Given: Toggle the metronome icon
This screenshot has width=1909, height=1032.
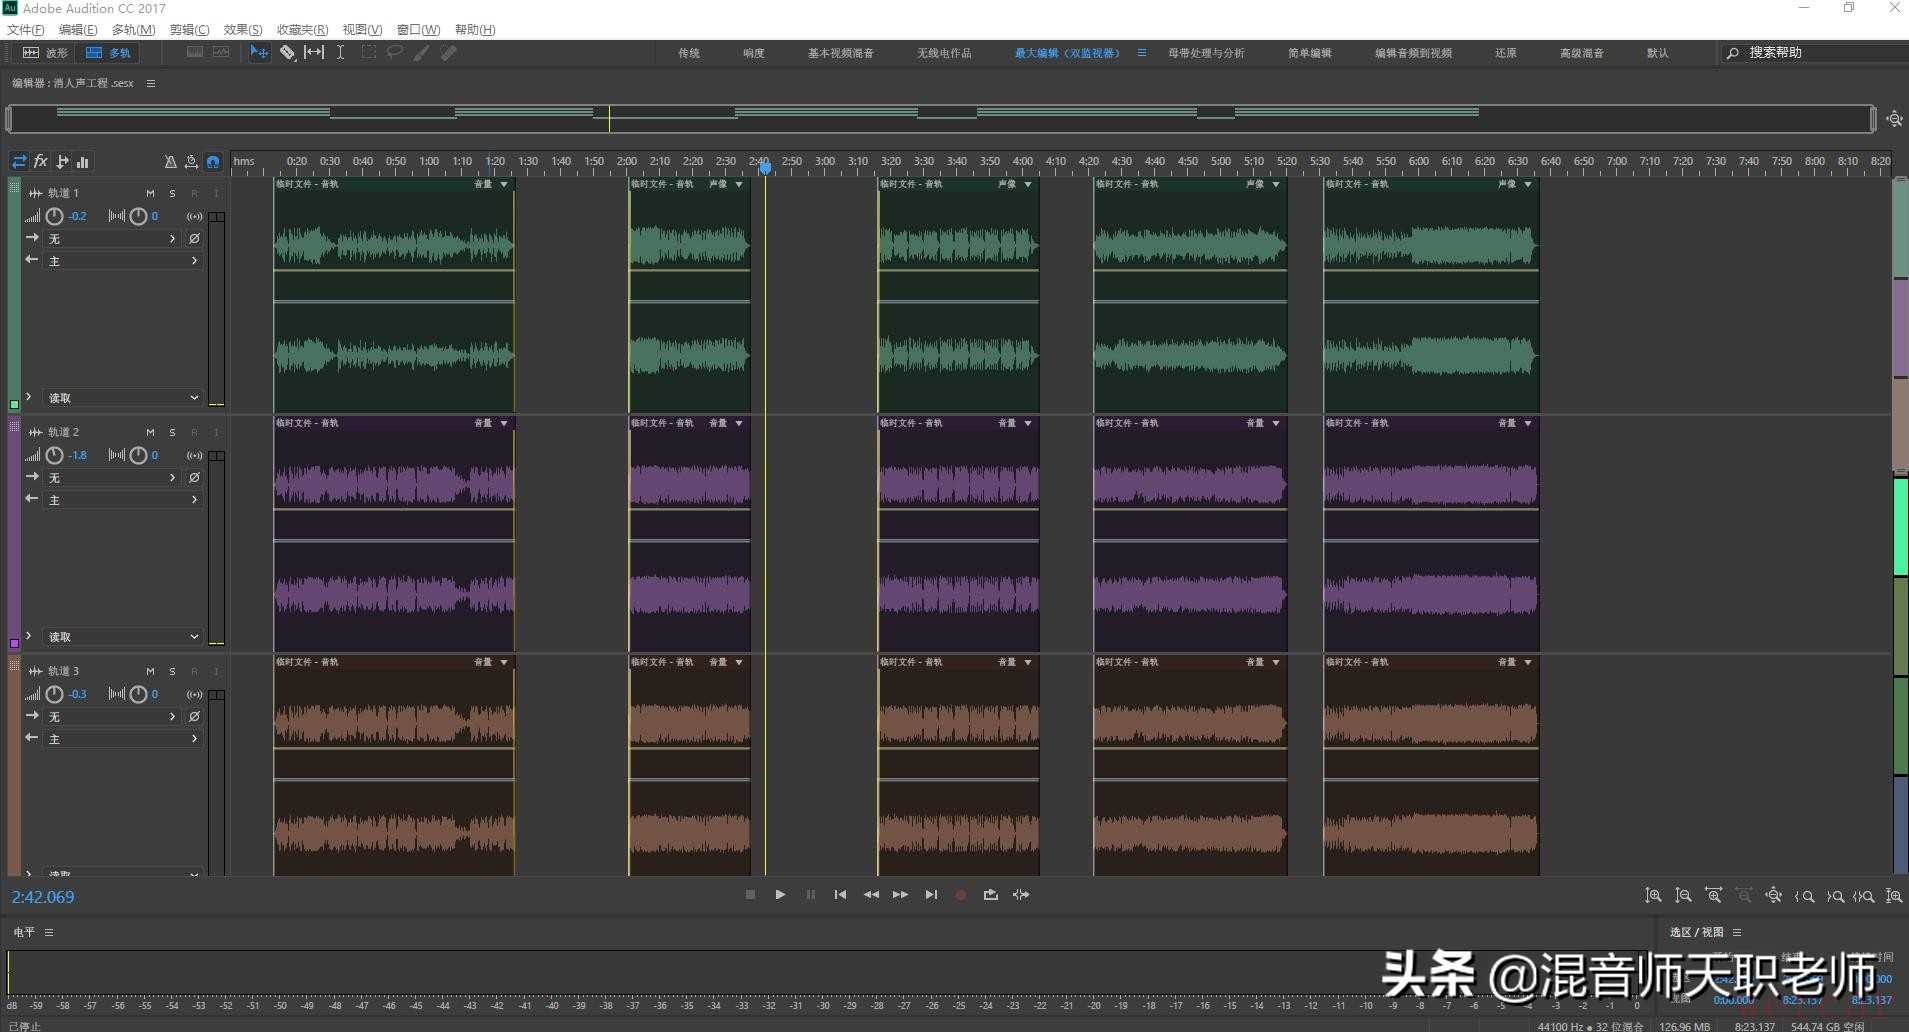Looking at the screenshot, I should (170, 162).
